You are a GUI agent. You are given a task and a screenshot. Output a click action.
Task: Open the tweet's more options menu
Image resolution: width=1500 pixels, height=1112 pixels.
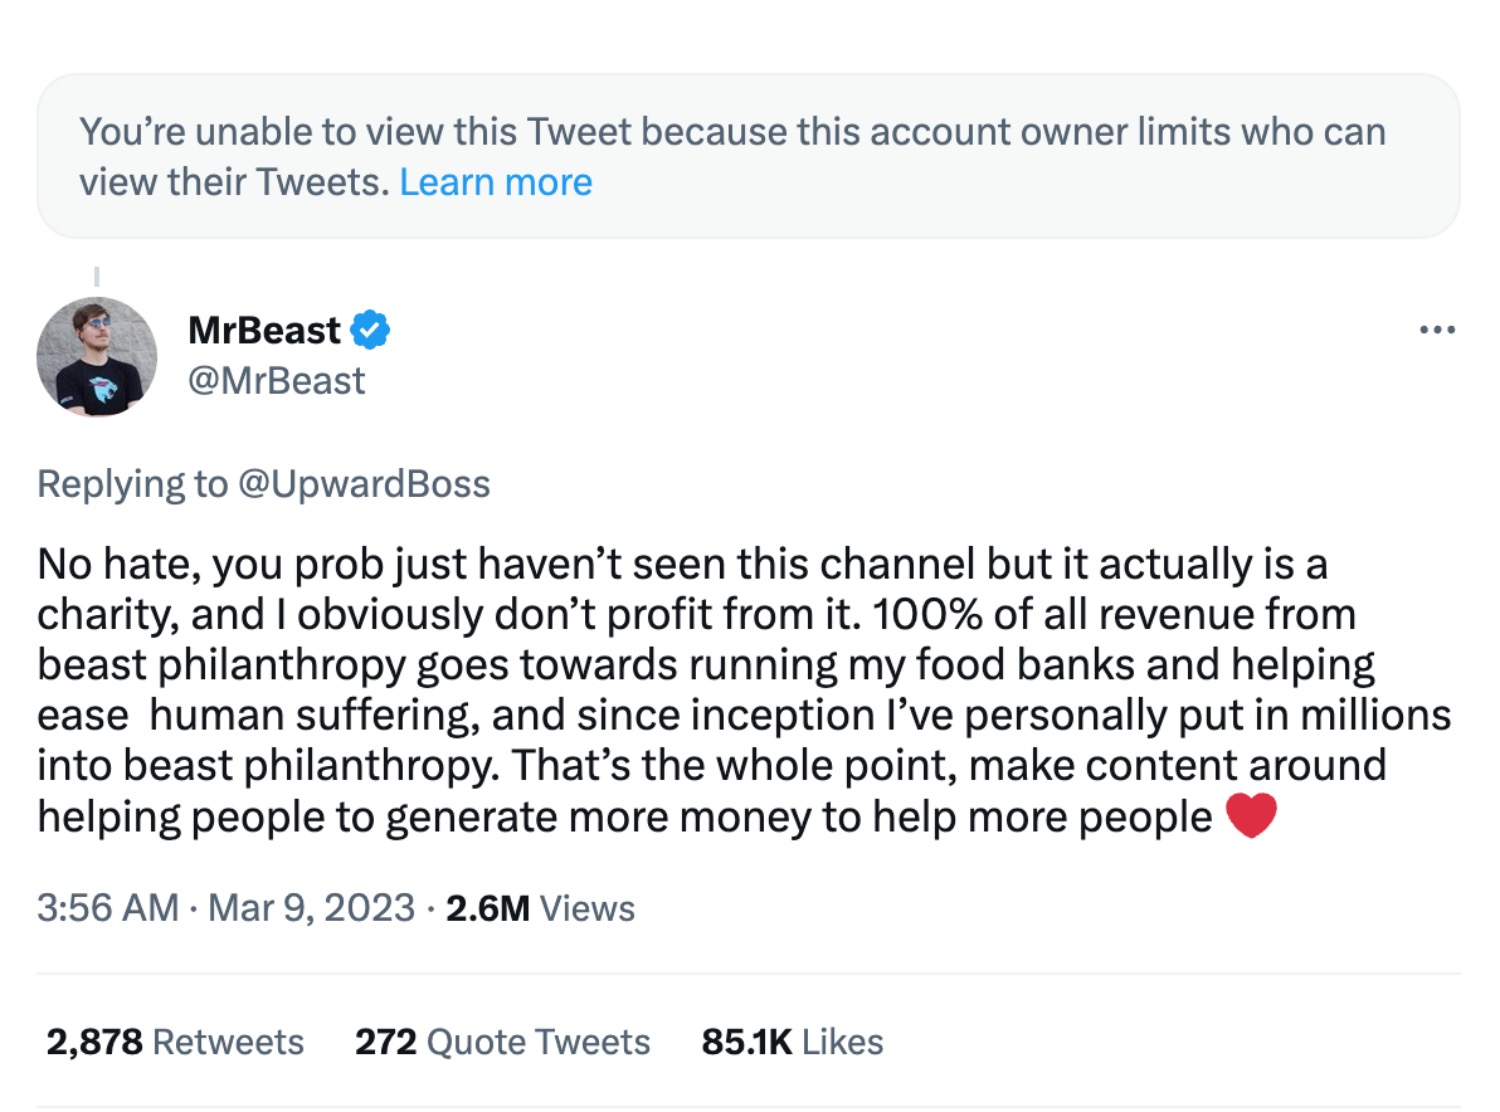click(x=1438, y=330)
